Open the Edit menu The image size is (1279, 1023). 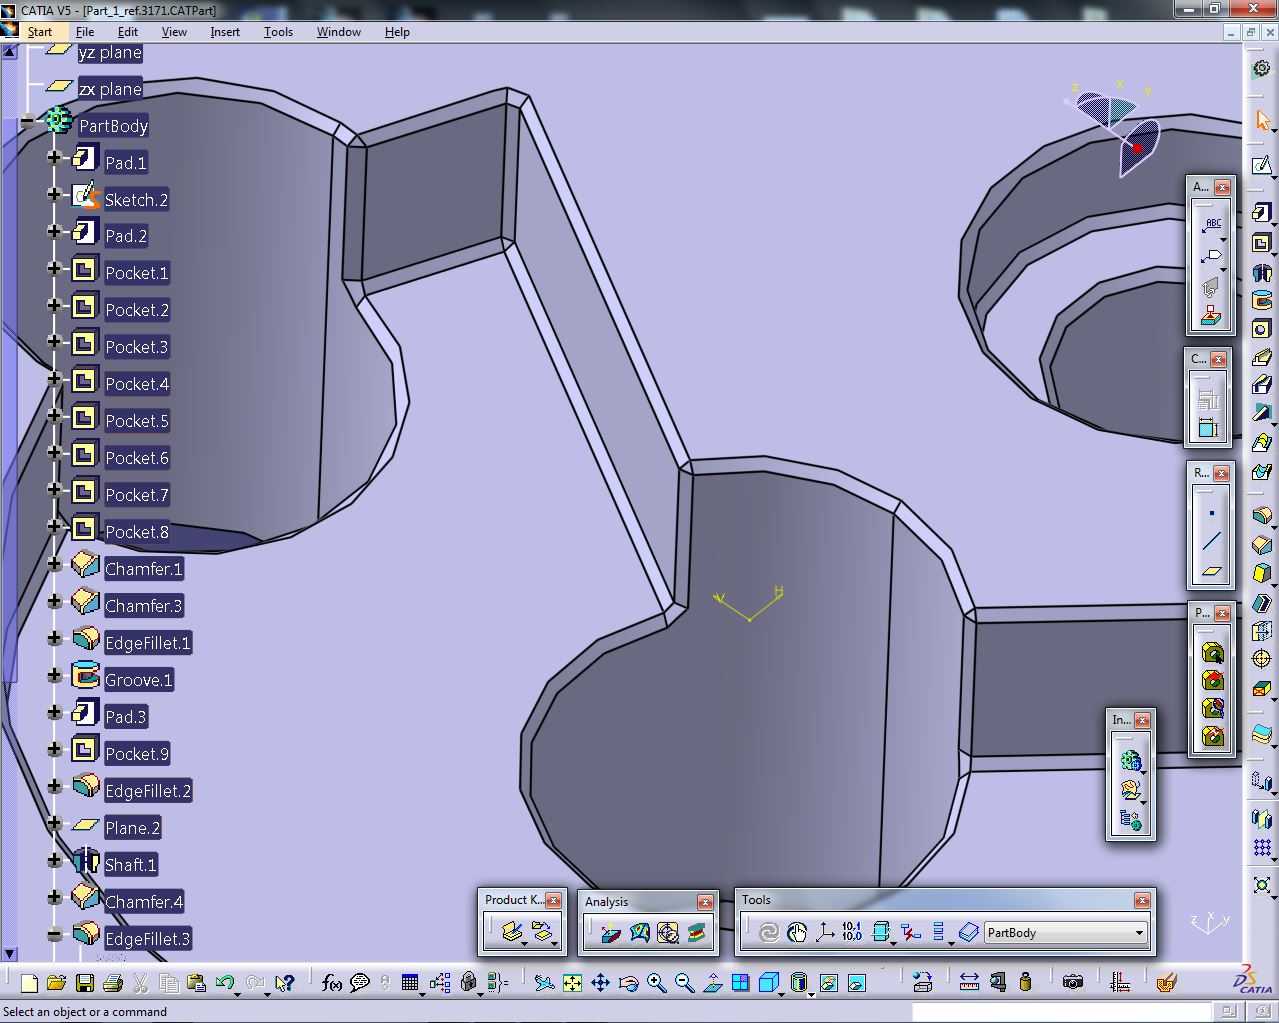pos(128,32)
